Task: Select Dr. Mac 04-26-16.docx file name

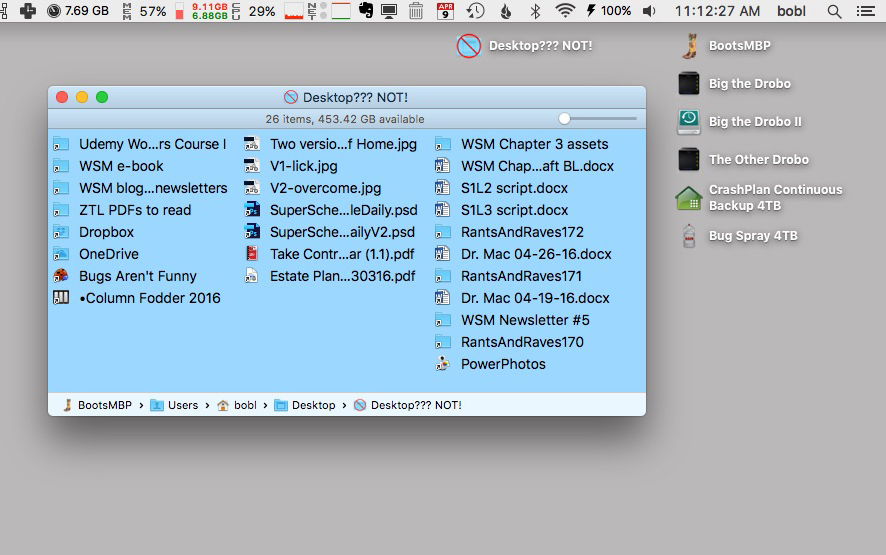Action: tap(536, 254)
